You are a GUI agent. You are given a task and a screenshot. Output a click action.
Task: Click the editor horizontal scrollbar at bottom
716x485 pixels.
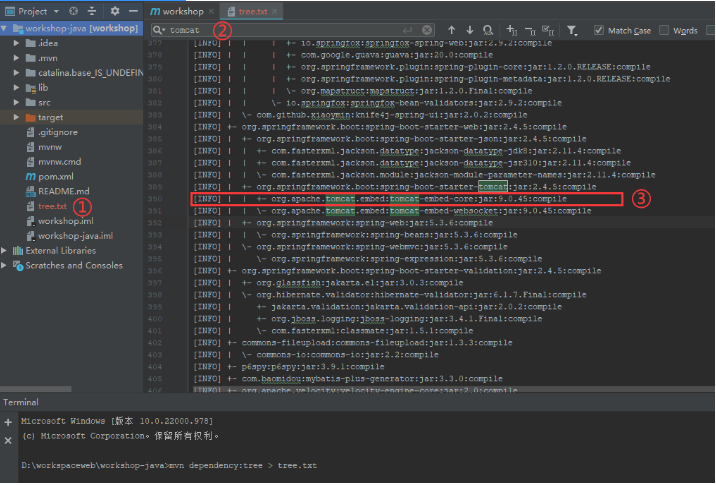pyautogui.click(x=452, y=390)
